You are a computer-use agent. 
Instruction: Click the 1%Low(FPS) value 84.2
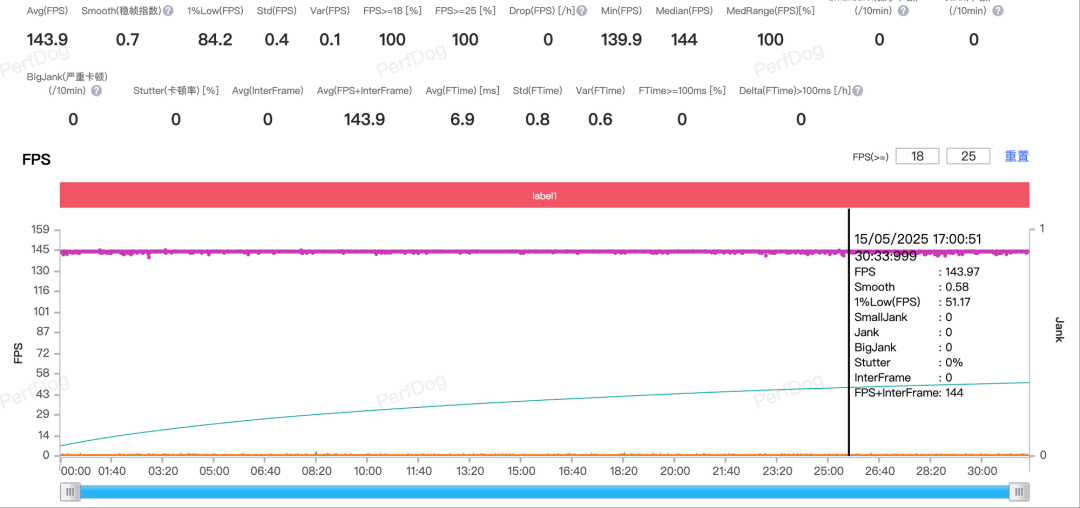coord(215,40)
